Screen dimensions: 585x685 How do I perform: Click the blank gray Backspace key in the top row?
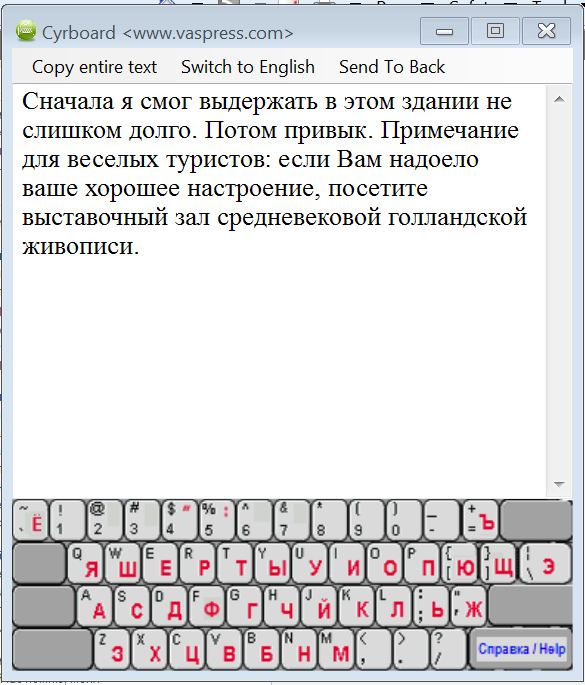536,521
